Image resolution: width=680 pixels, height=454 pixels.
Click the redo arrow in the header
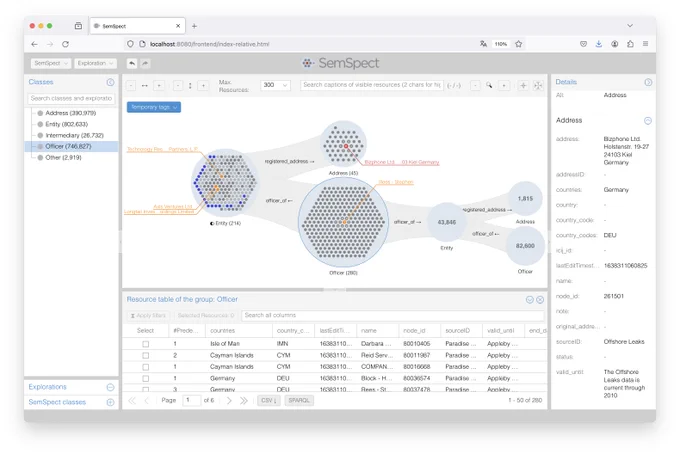click(145, 63)
